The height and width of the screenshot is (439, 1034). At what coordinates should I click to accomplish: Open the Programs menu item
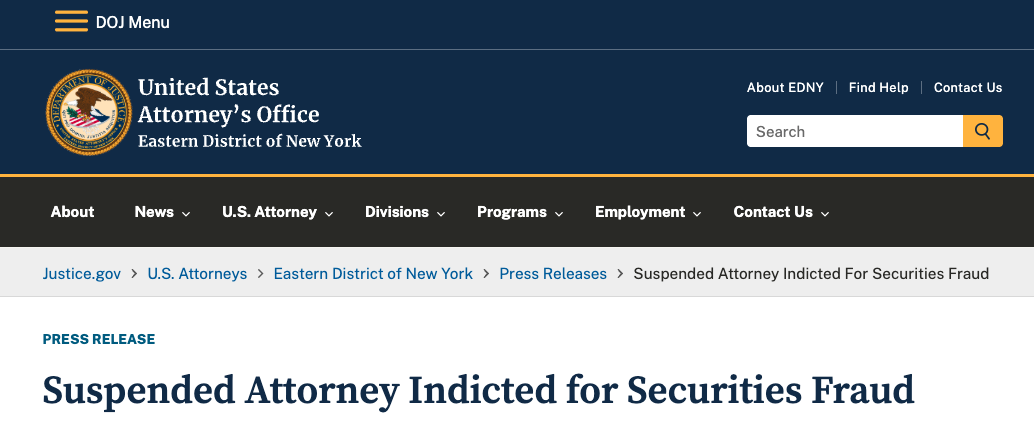(x=520, y=212)
